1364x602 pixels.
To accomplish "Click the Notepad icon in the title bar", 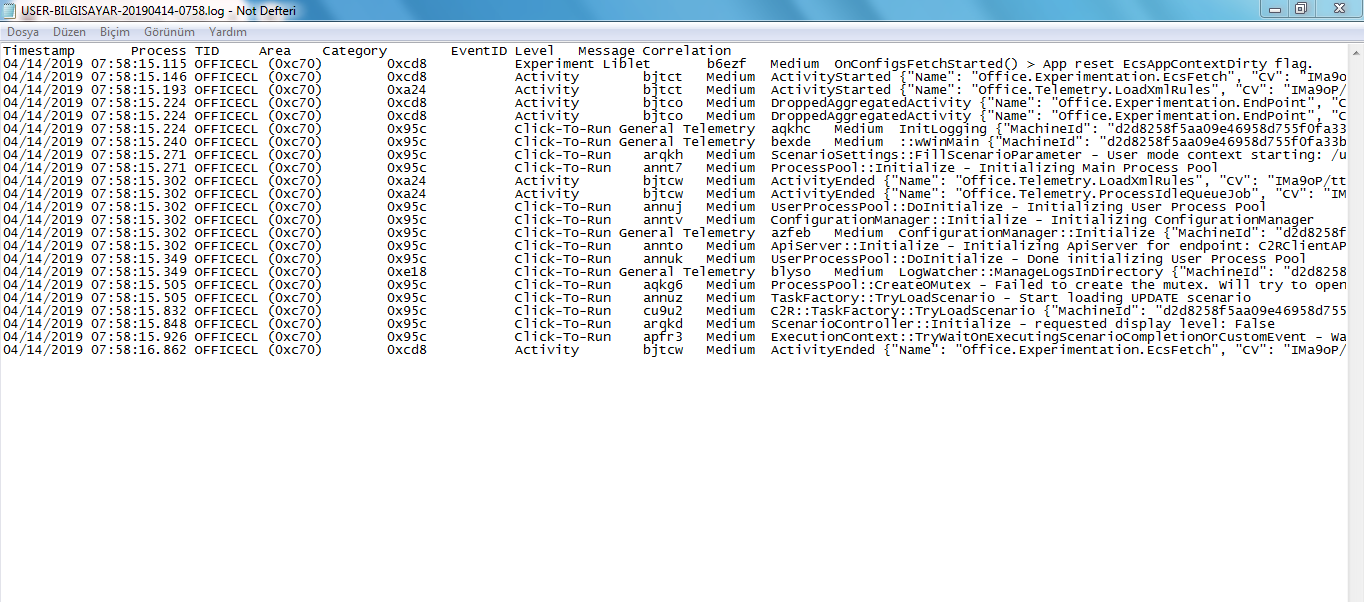I will pyautogui.click(x=11, y=10).
